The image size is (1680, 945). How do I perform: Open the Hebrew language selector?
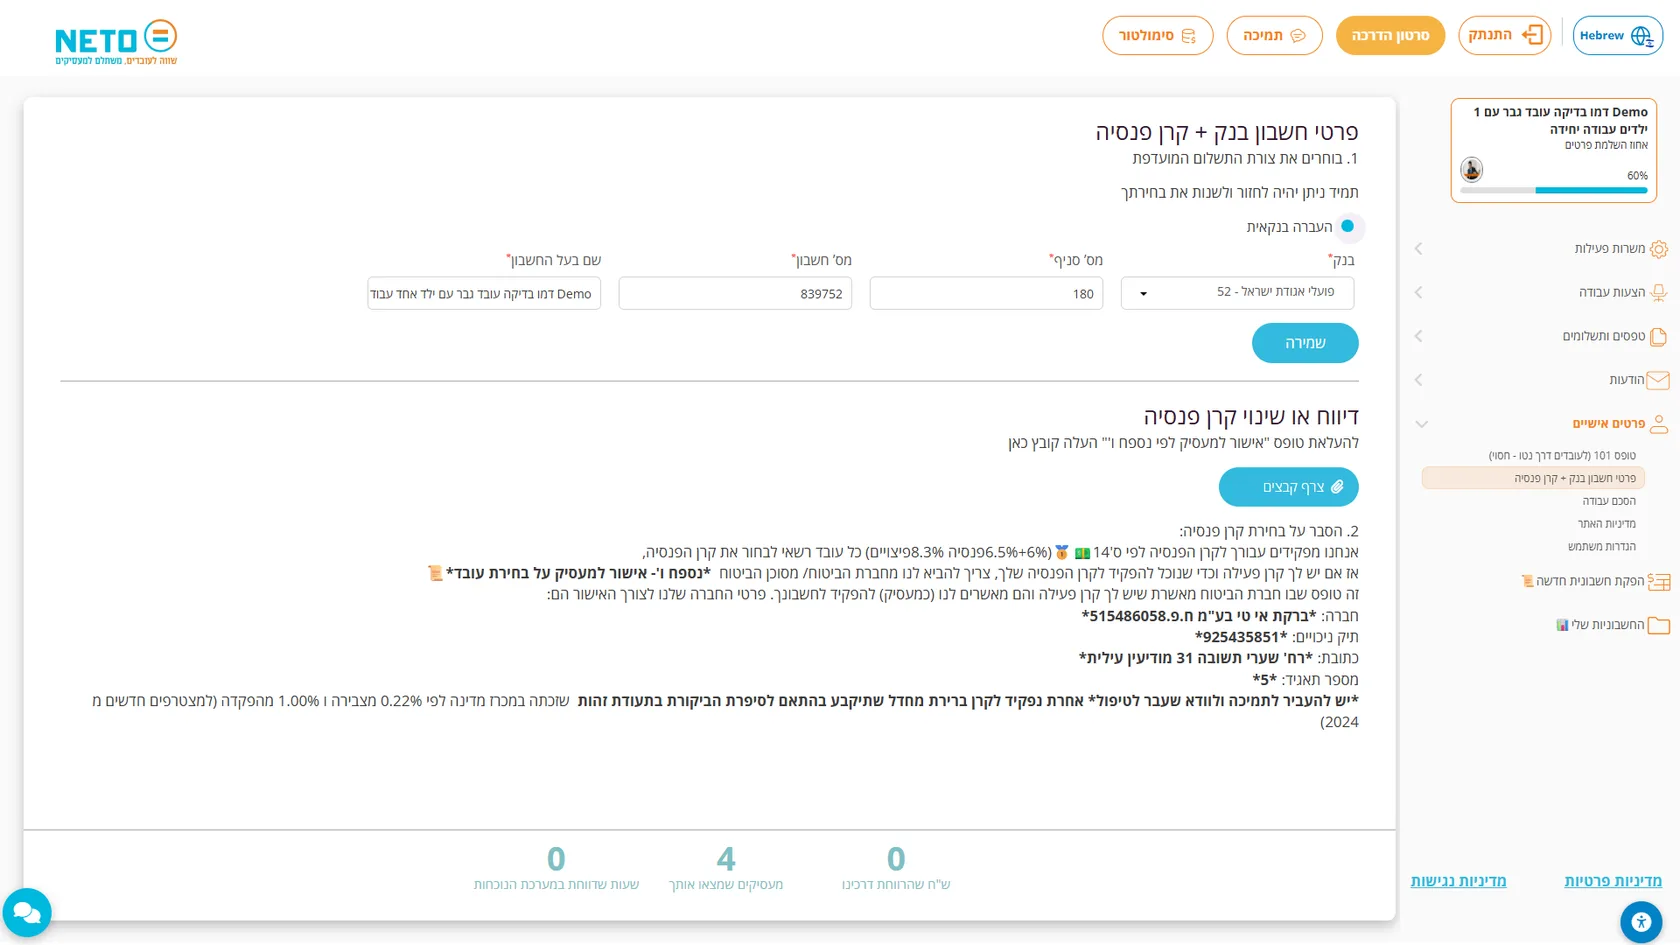pos(1618,35)
